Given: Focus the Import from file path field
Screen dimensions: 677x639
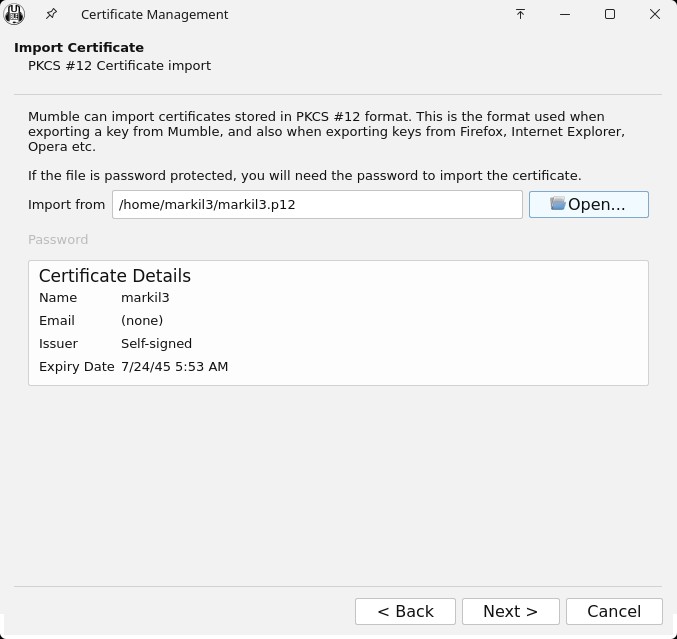Looking at the screenshot, I should click(317, 204).
